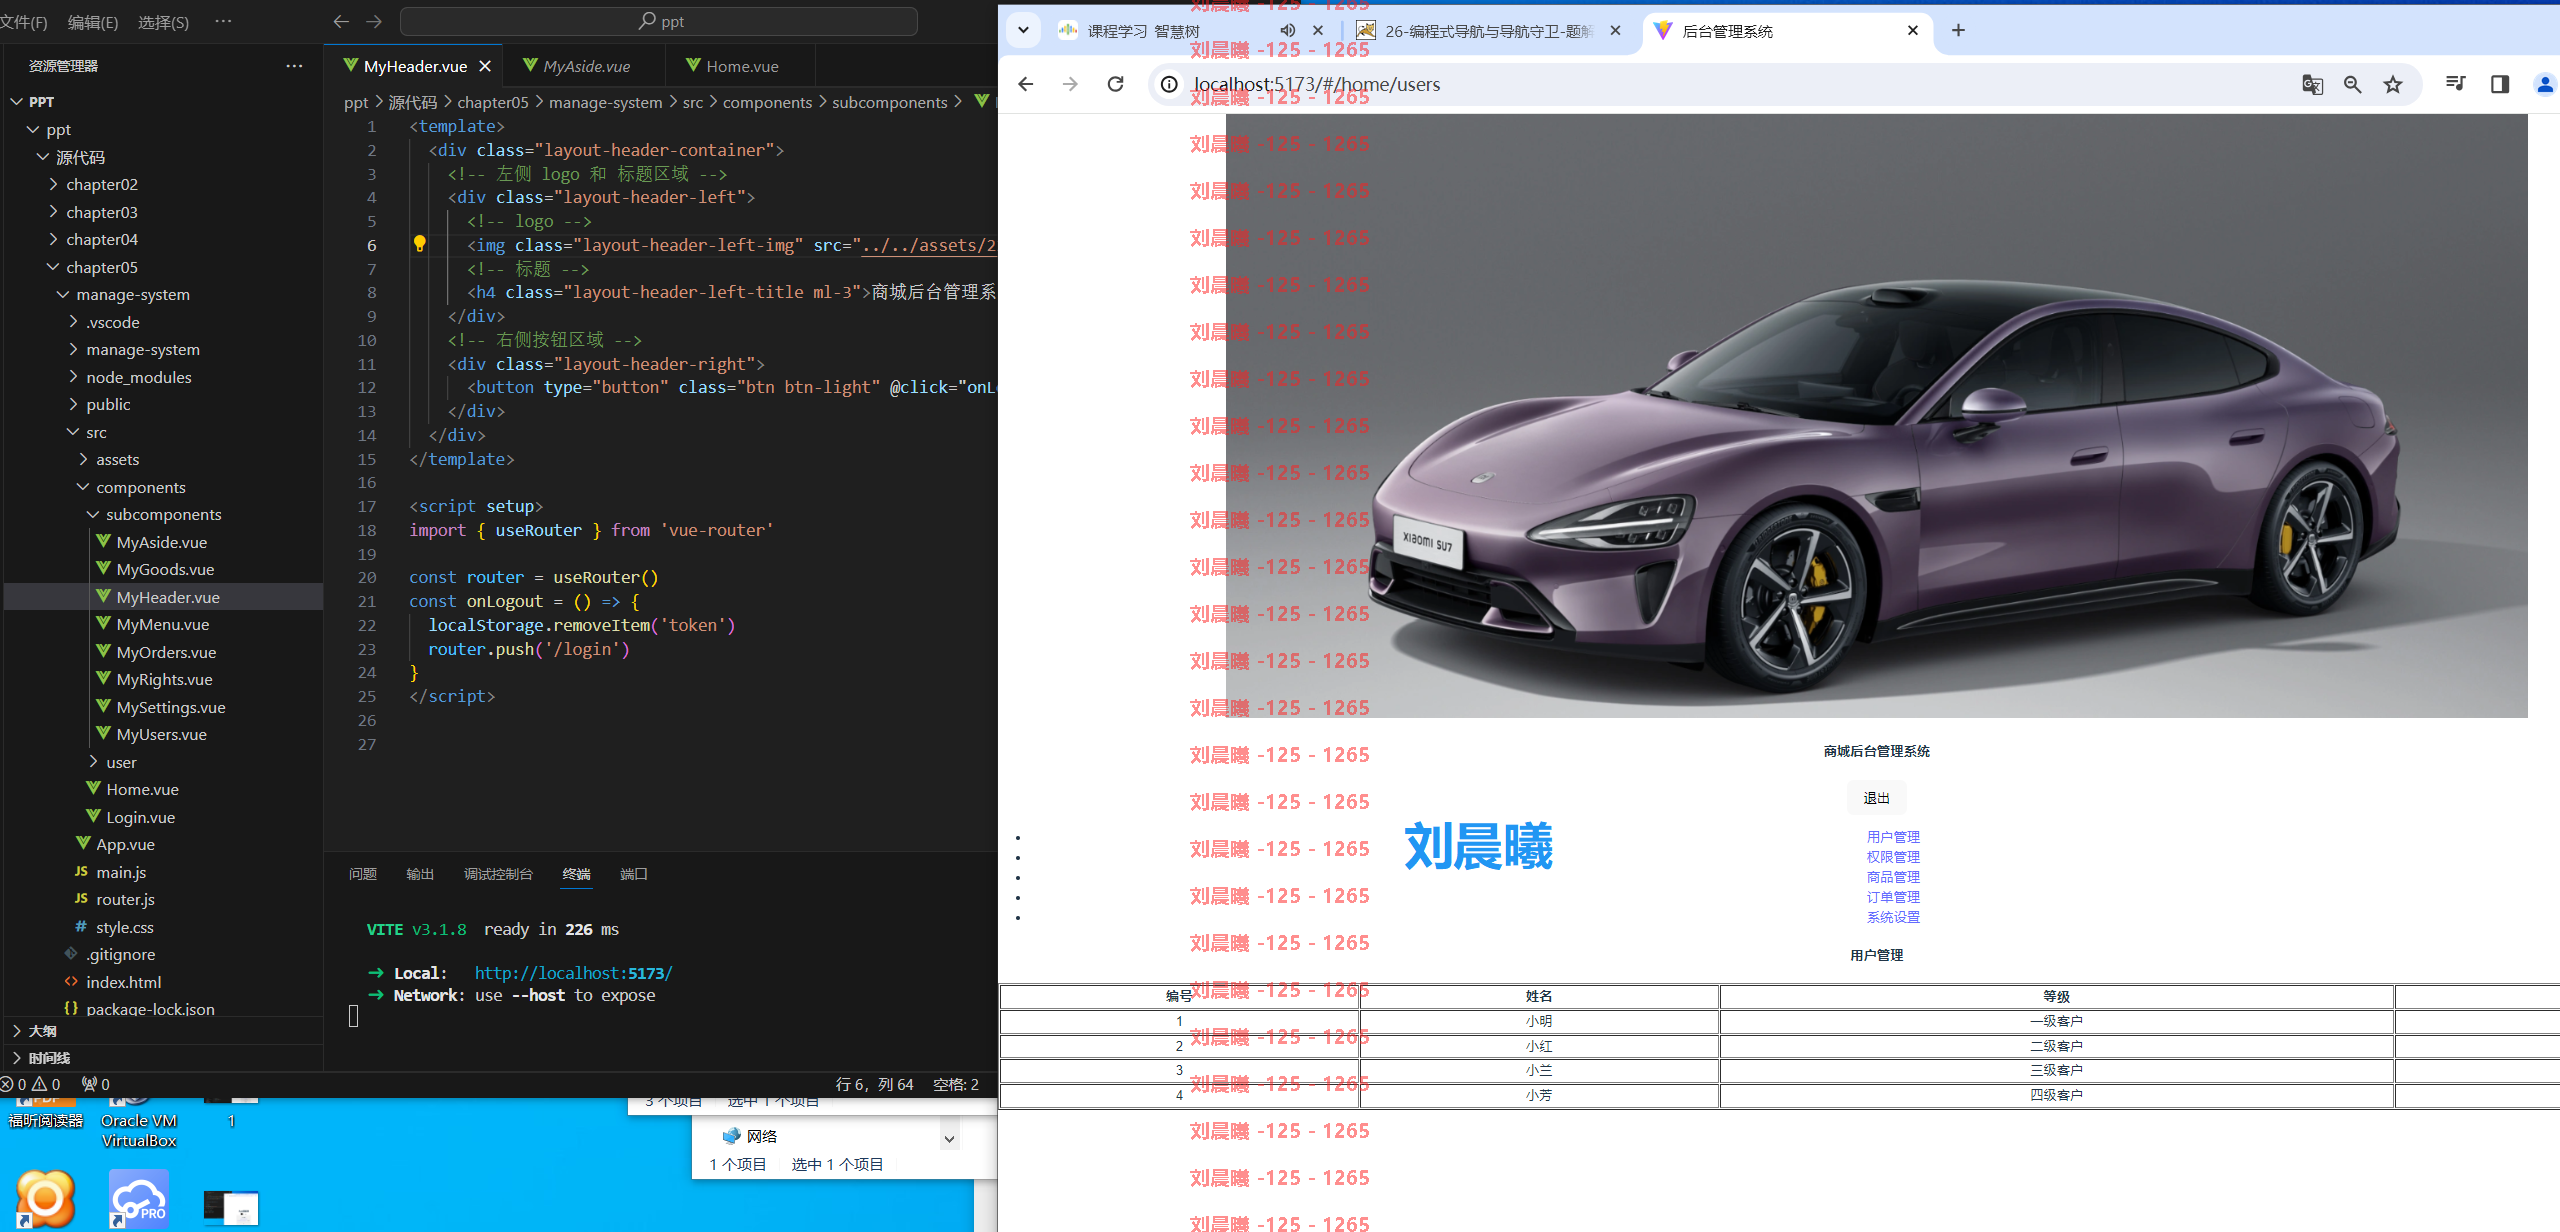Open the 商品管理 link

(x=1893, y=877)
